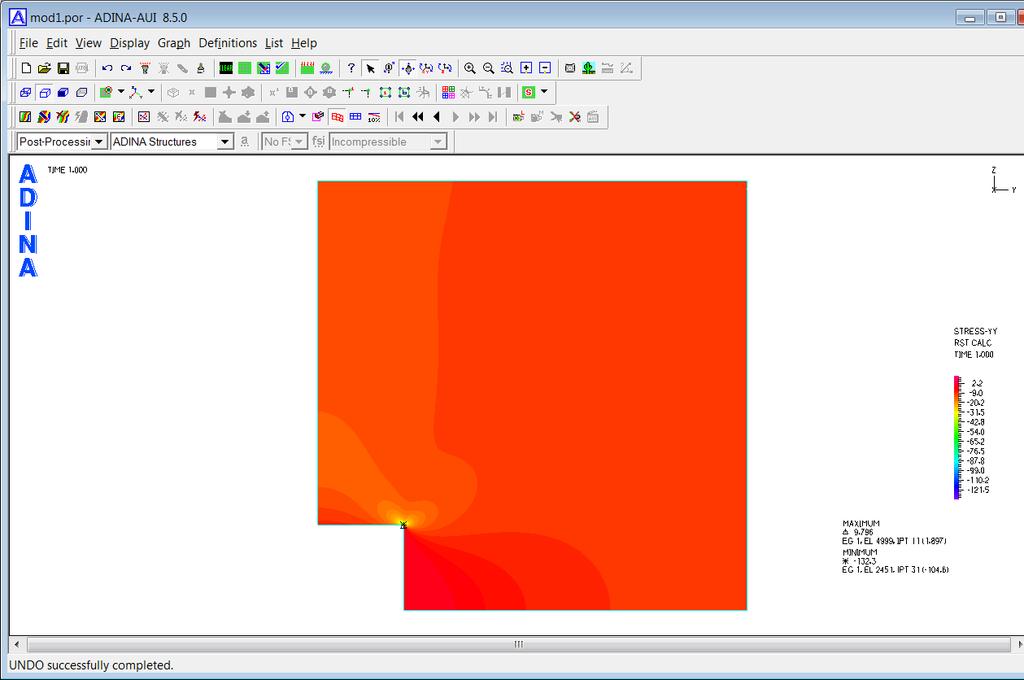The width and height of the screenshot is (1024, 680).
Task: Click the rewind double-left solution arrow
Action: (418, 117)
